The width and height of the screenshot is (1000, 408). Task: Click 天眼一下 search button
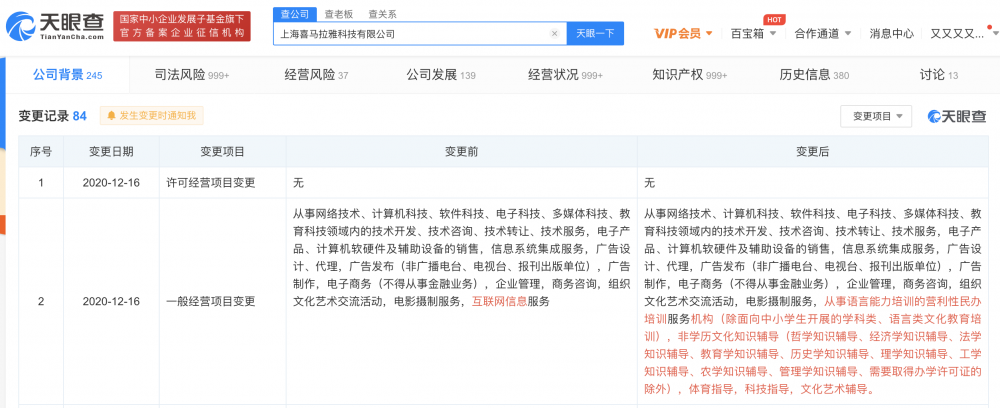click(595, 34)
